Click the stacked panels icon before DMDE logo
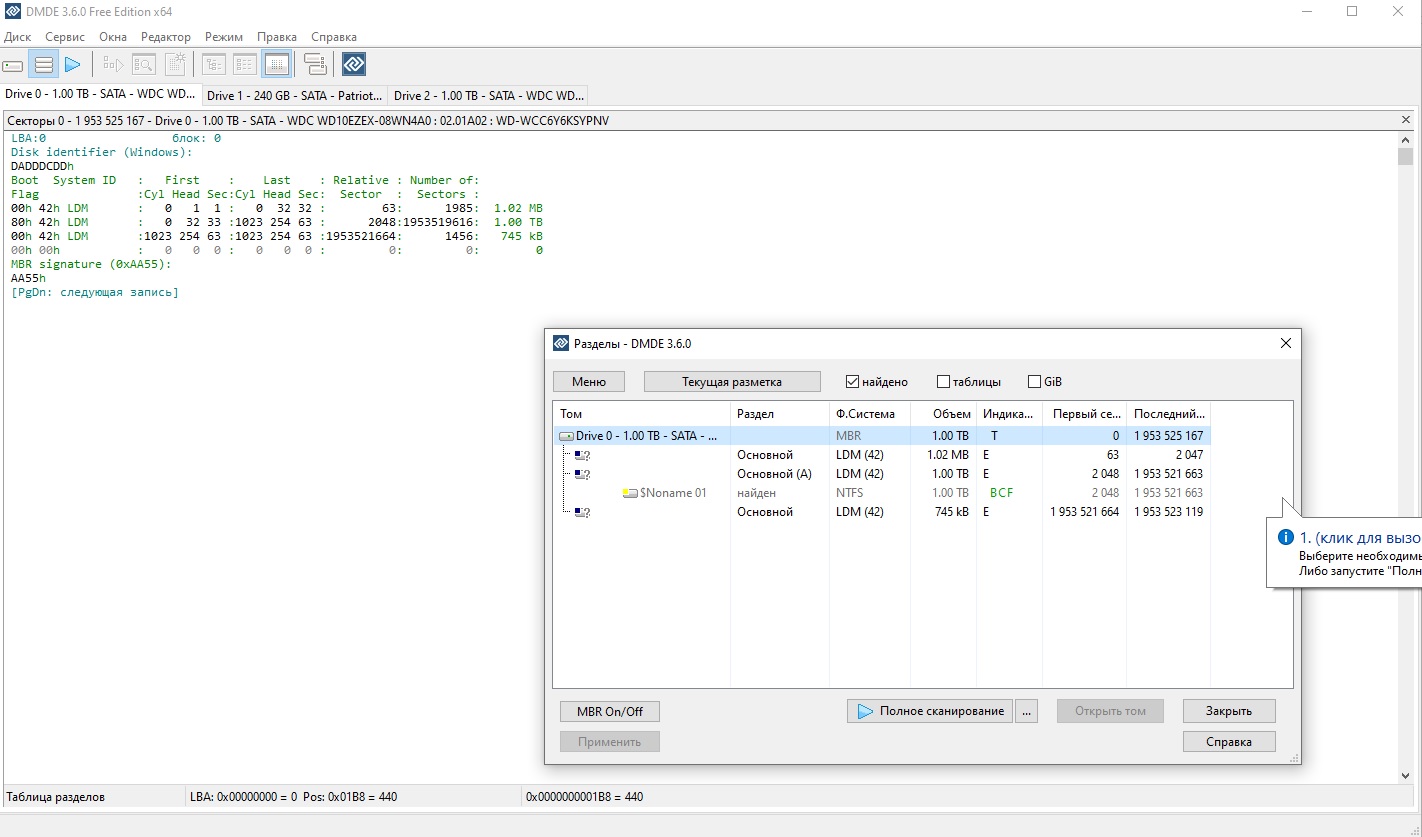 (315, 65)
